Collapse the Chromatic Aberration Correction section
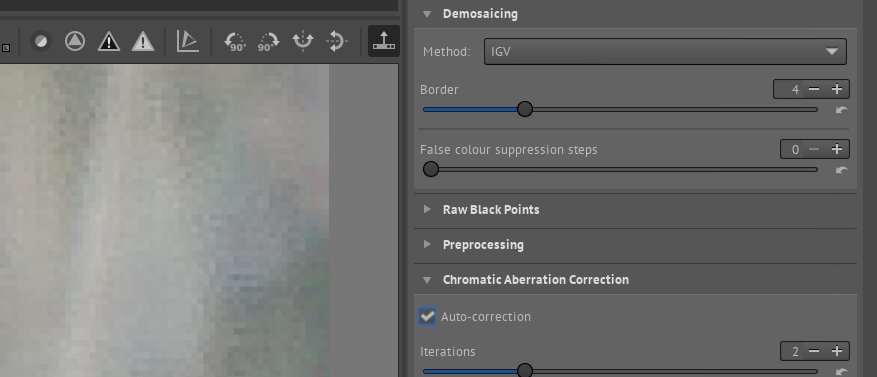This screenshot has height=377, width=877. click(x=427, y=280)
